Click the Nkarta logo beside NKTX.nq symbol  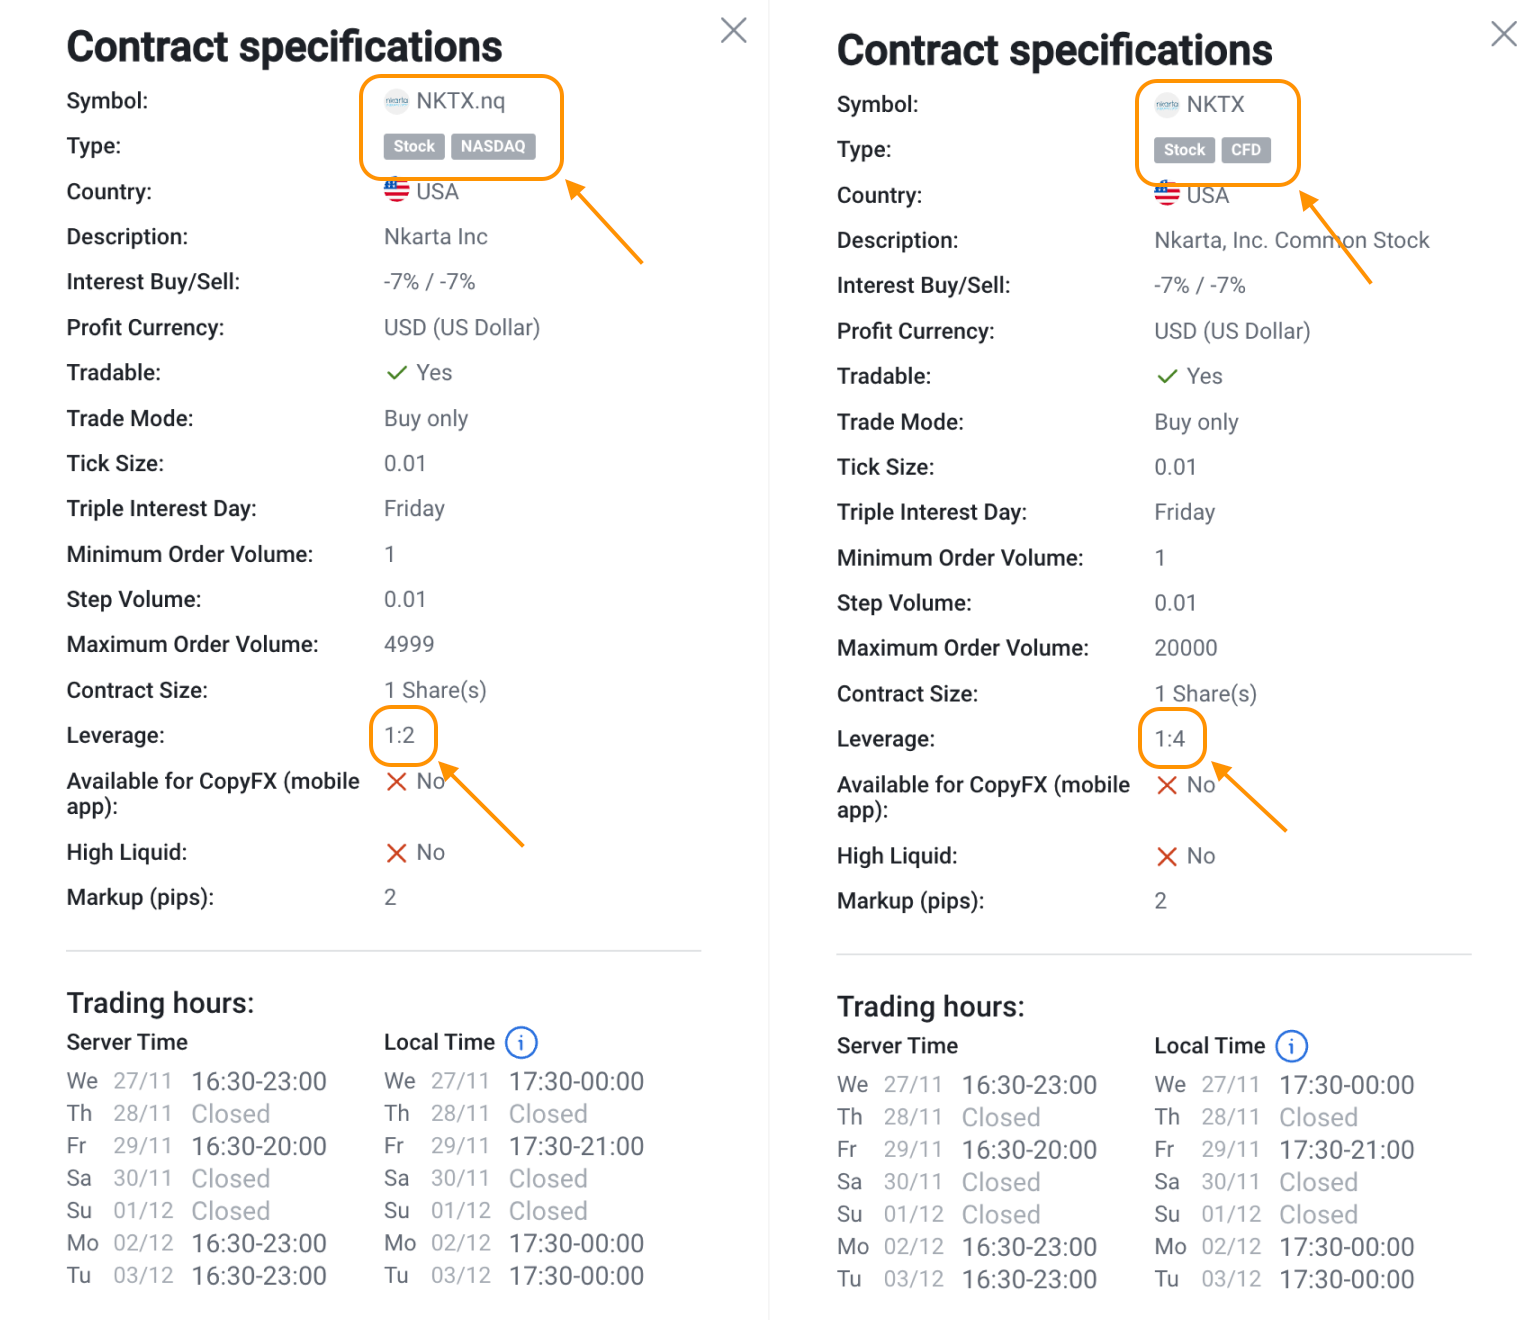397,101
